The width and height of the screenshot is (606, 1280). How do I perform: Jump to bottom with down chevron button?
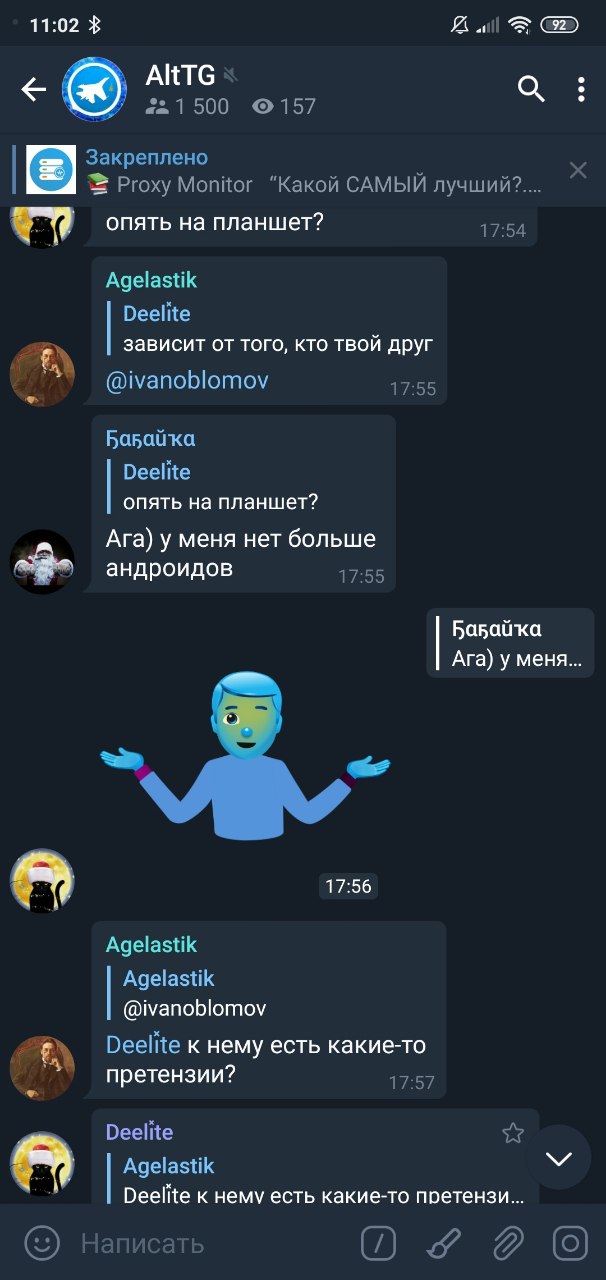coord(558,1157)
